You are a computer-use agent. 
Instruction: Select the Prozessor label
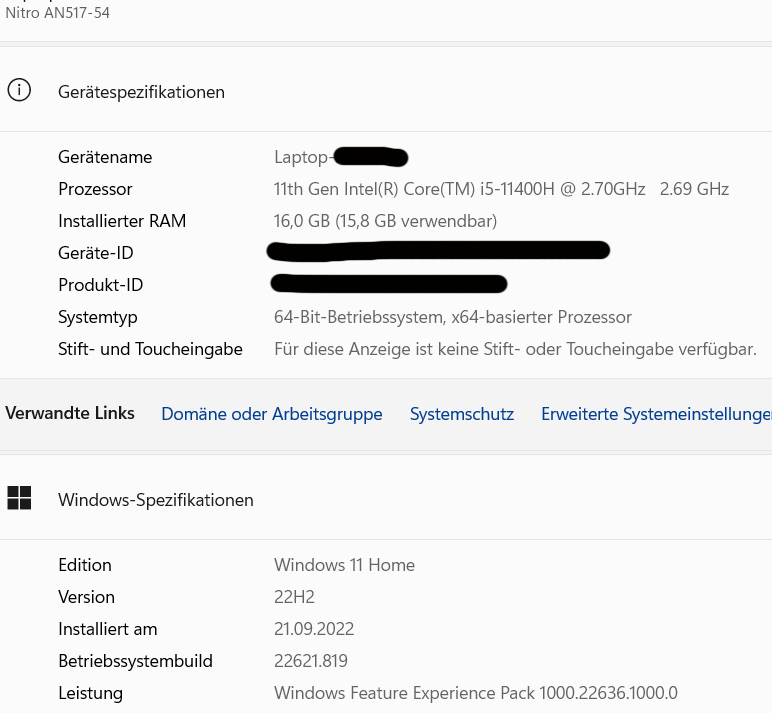[x=95, y=189]
